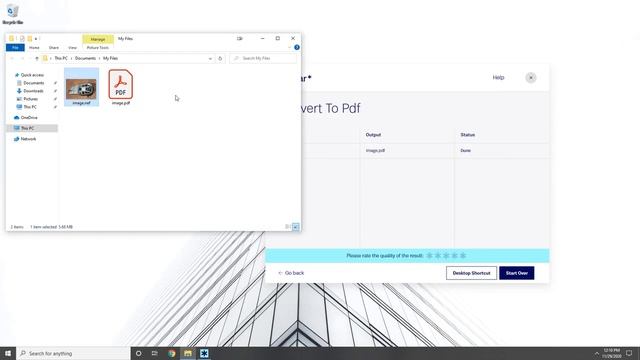
Task: Rate result with second star
Action: [x=438, y=256]
